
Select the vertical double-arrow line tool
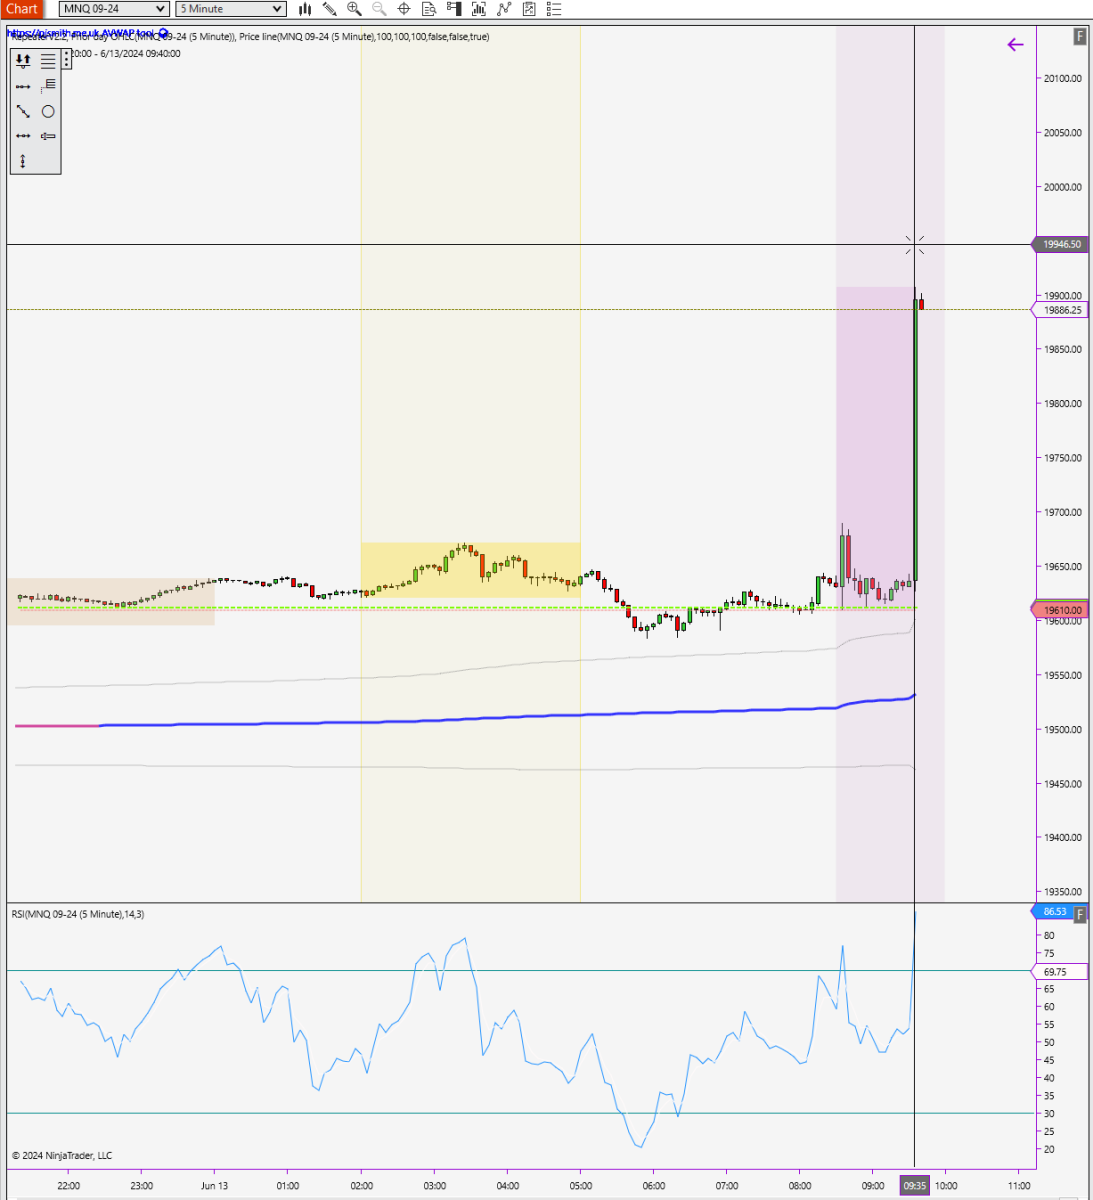pos(23,161)
